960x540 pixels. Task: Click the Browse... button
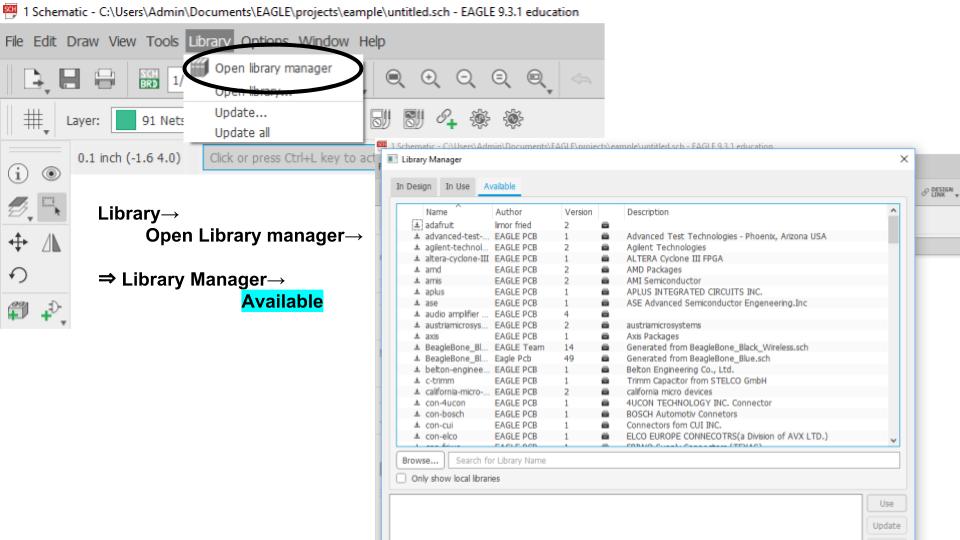click(x=420, y=460)
